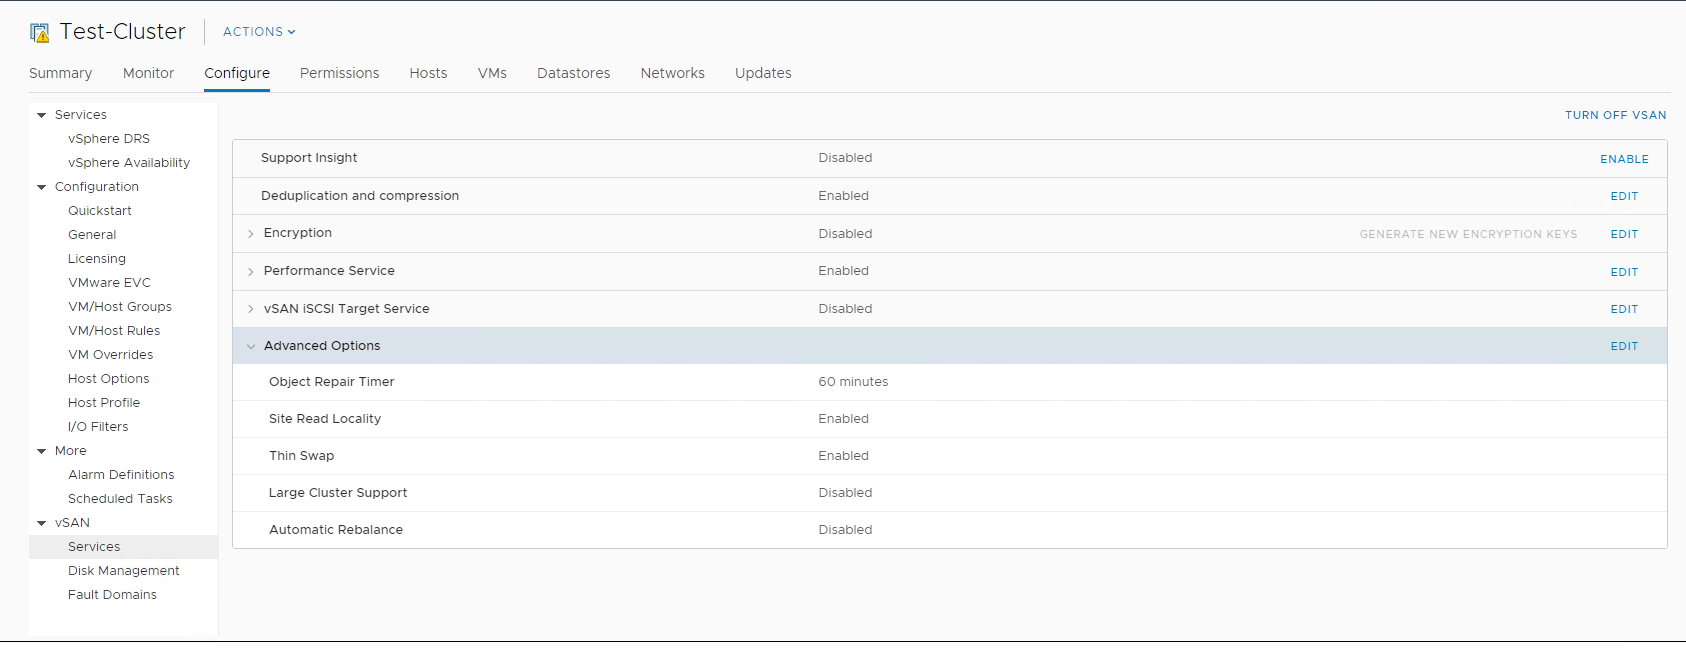Edit the Advanced Options

coord(1624,346)
